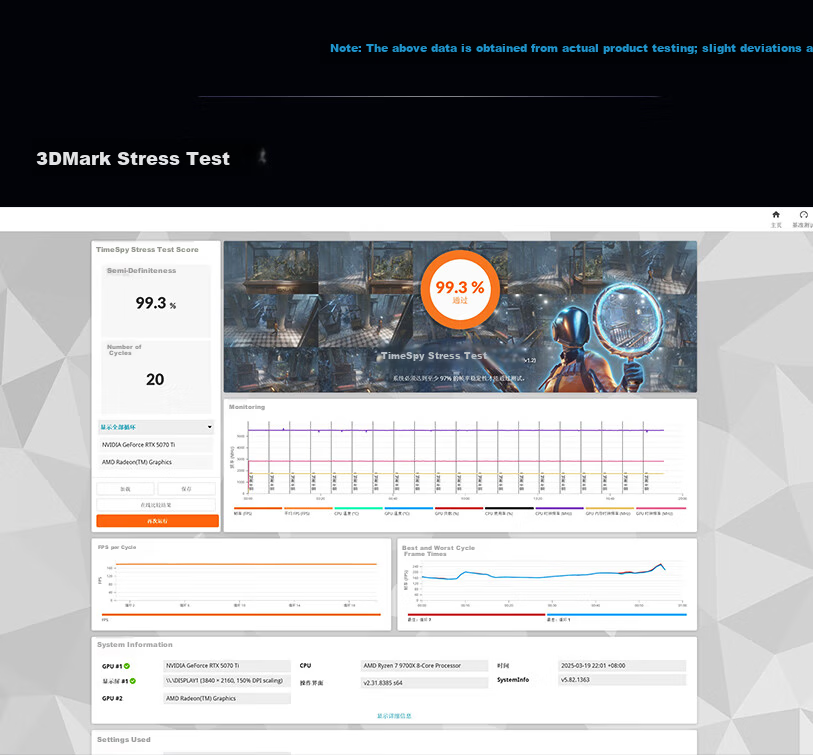
Task: Toggle the red legend bar under the Frame Times chart
Action: (476, 614)
